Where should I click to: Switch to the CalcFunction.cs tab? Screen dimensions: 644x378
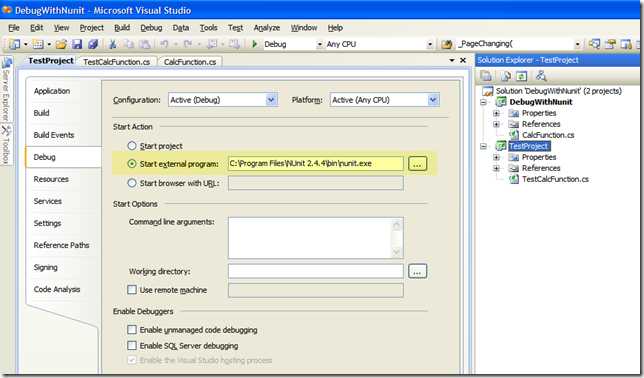190,62
